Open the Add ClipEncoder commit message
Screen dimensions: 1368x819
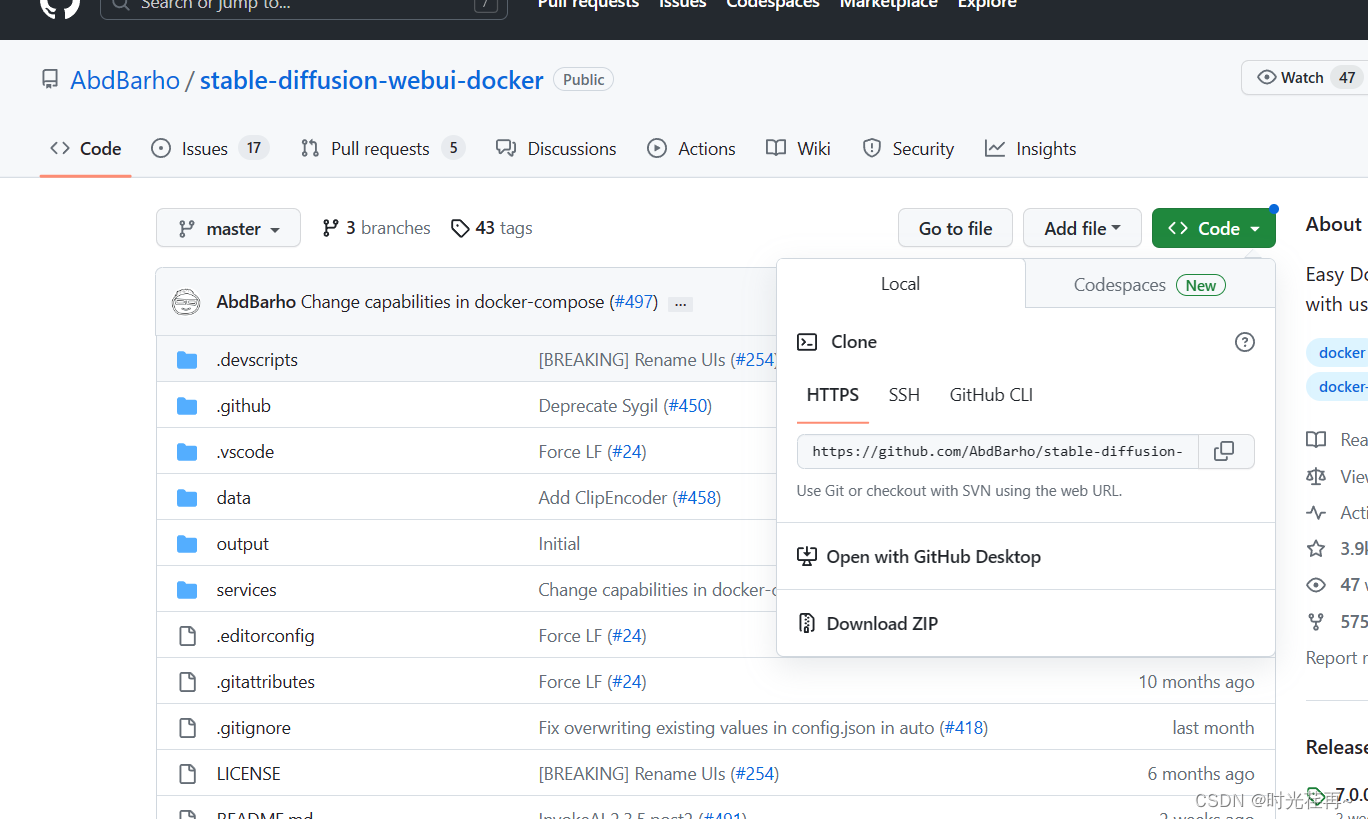[x=603, y=498]
